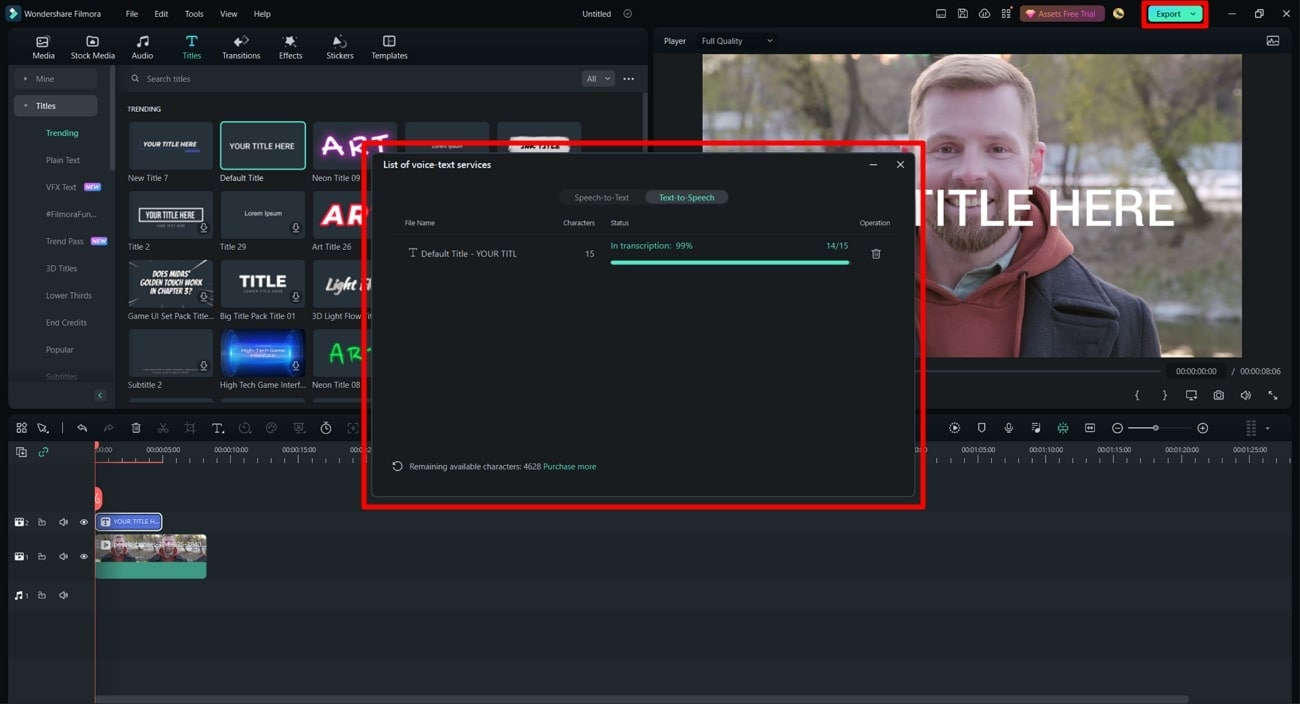Zoom out timeline with minus button

[x=1117, y=428]
